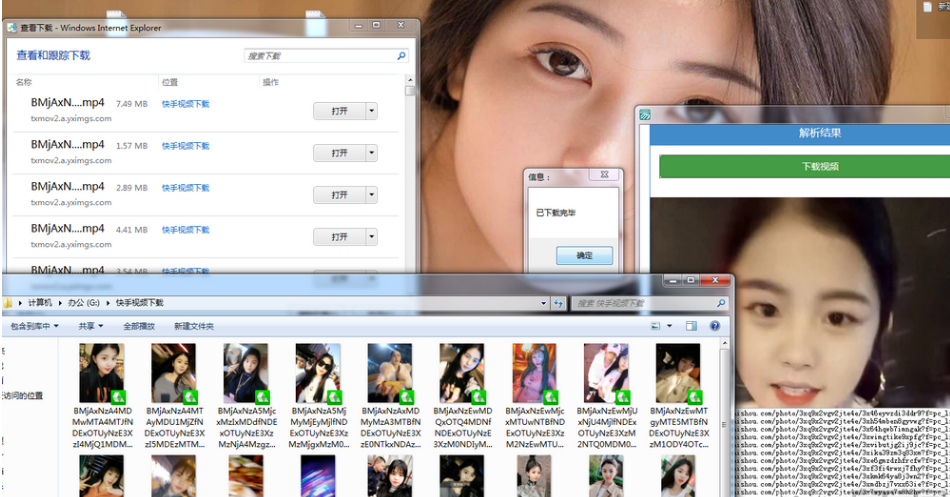The width and height of the screenshot is (950, 497).
Task: Click the blue help icon in Explorer
Action: [x=715, y=326]
